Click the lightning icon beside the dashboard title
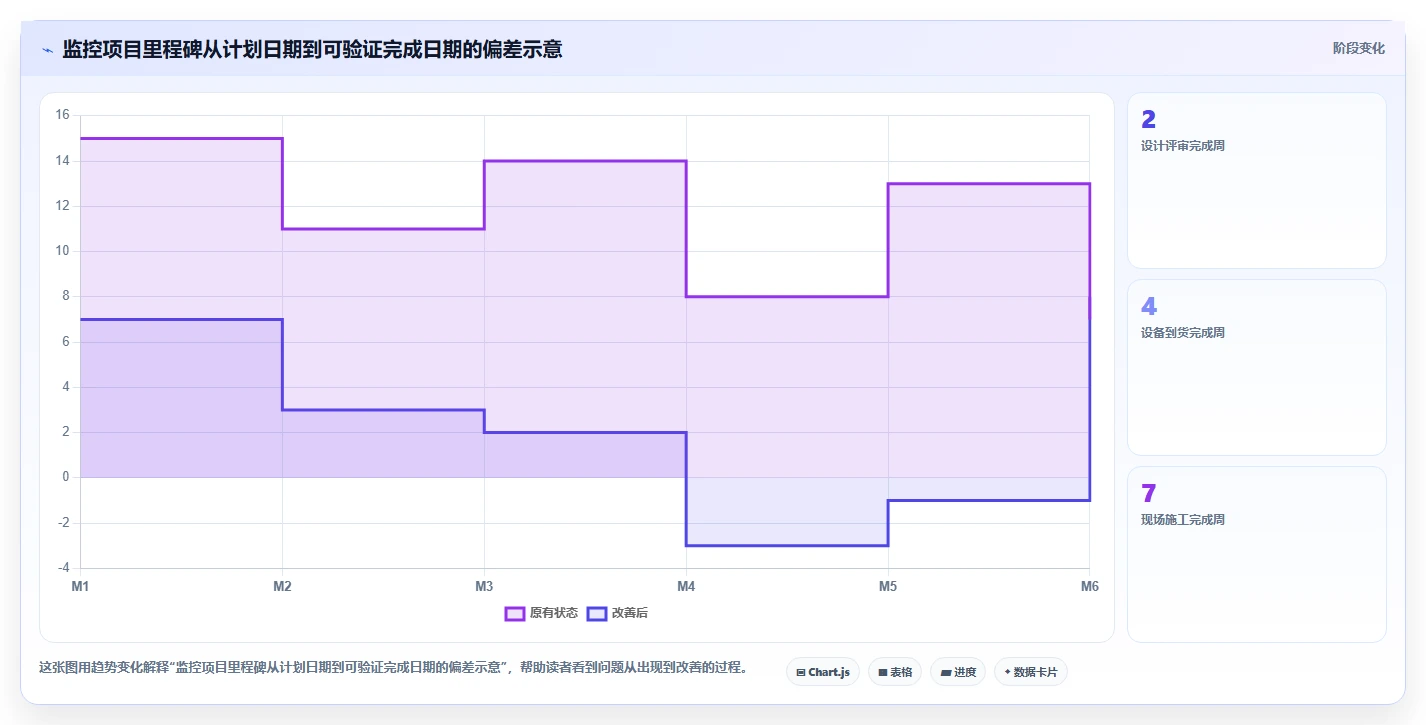The image size is (1426, 725). [47, 49]
